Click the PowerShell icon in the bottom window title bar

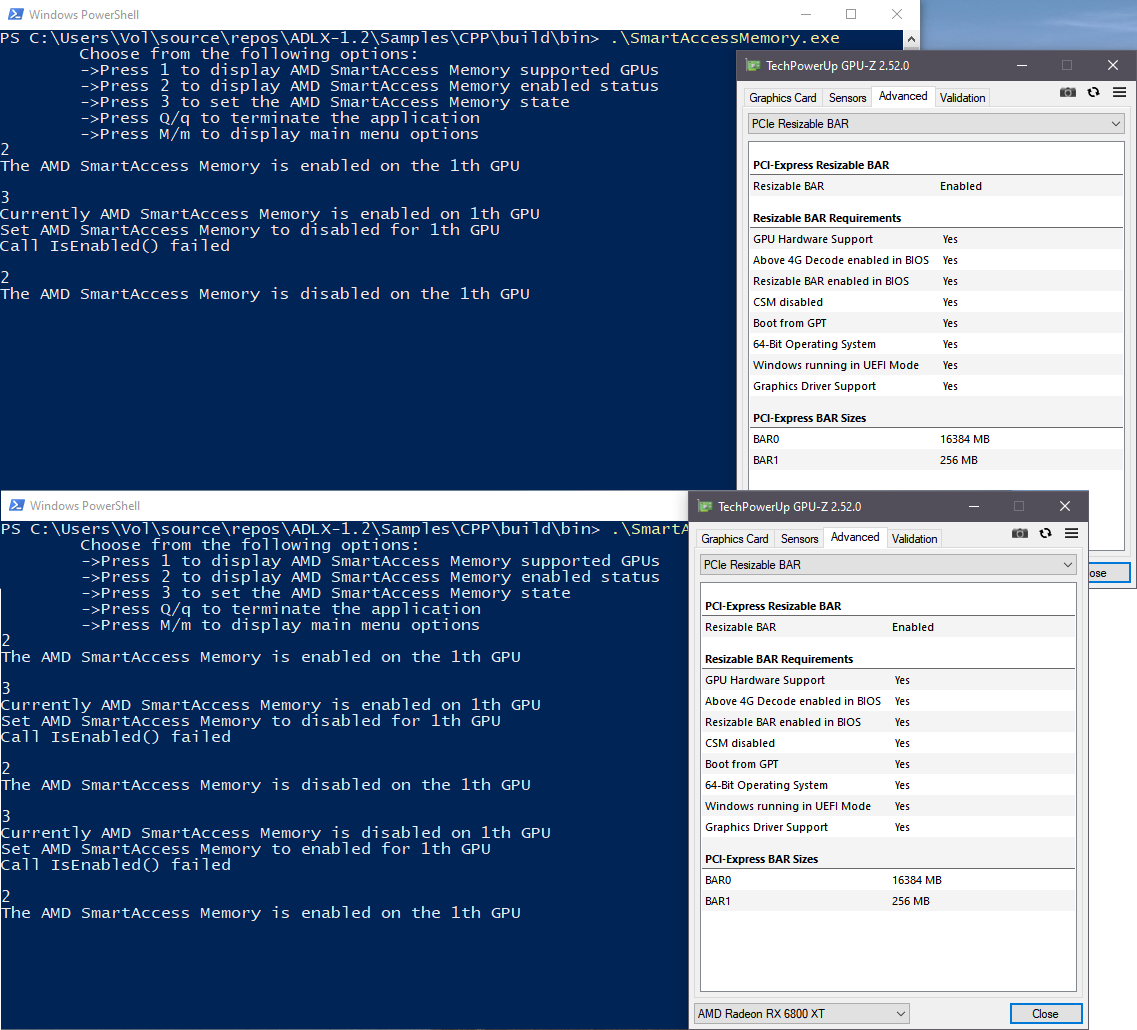point(17,505)
